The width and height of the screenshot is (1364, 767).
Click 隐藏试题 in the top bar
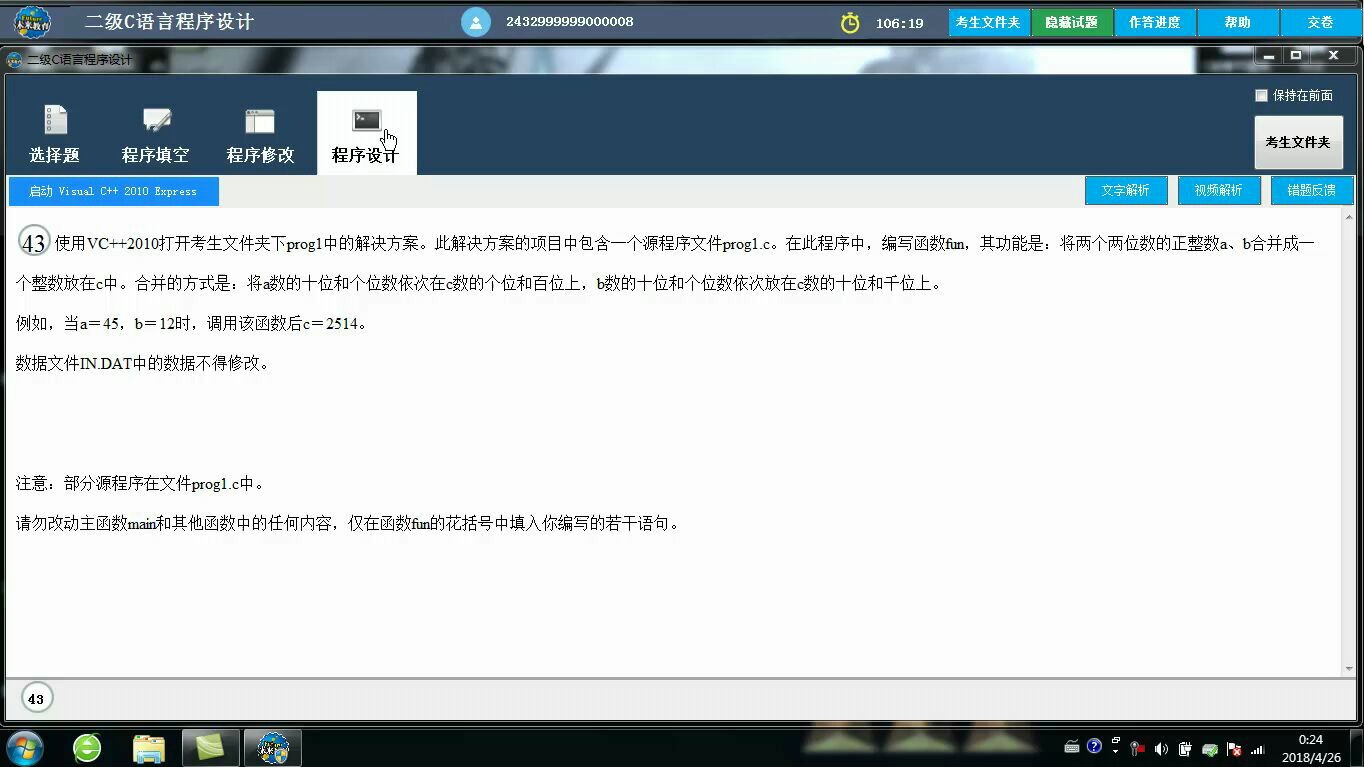[x=1072, y=22]
